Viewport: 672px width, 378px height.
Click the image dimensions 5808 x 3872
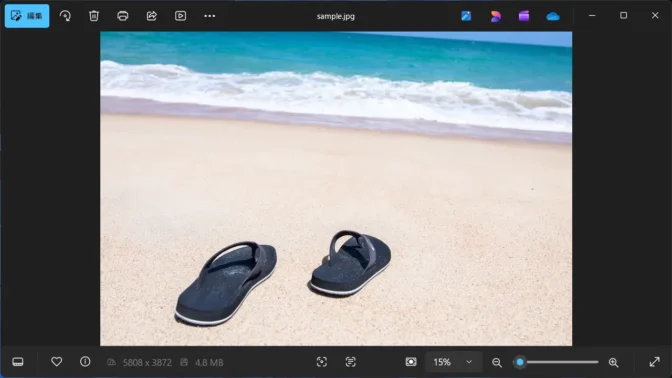147,363
